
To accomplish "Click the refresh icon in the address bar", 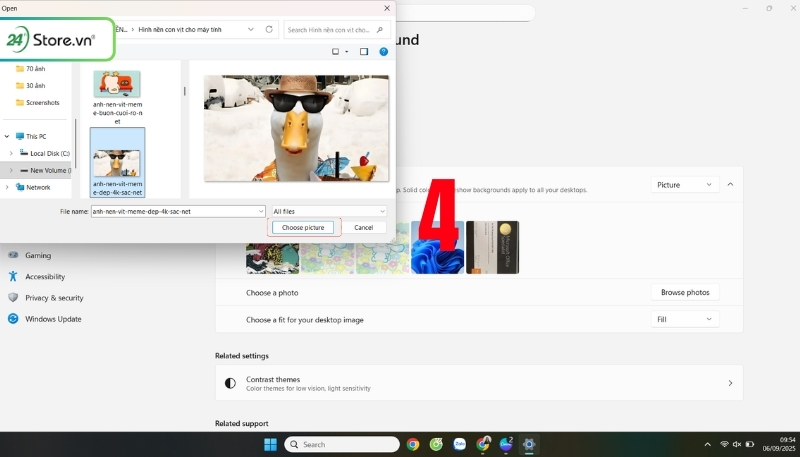I will click(x=270, y=30).
